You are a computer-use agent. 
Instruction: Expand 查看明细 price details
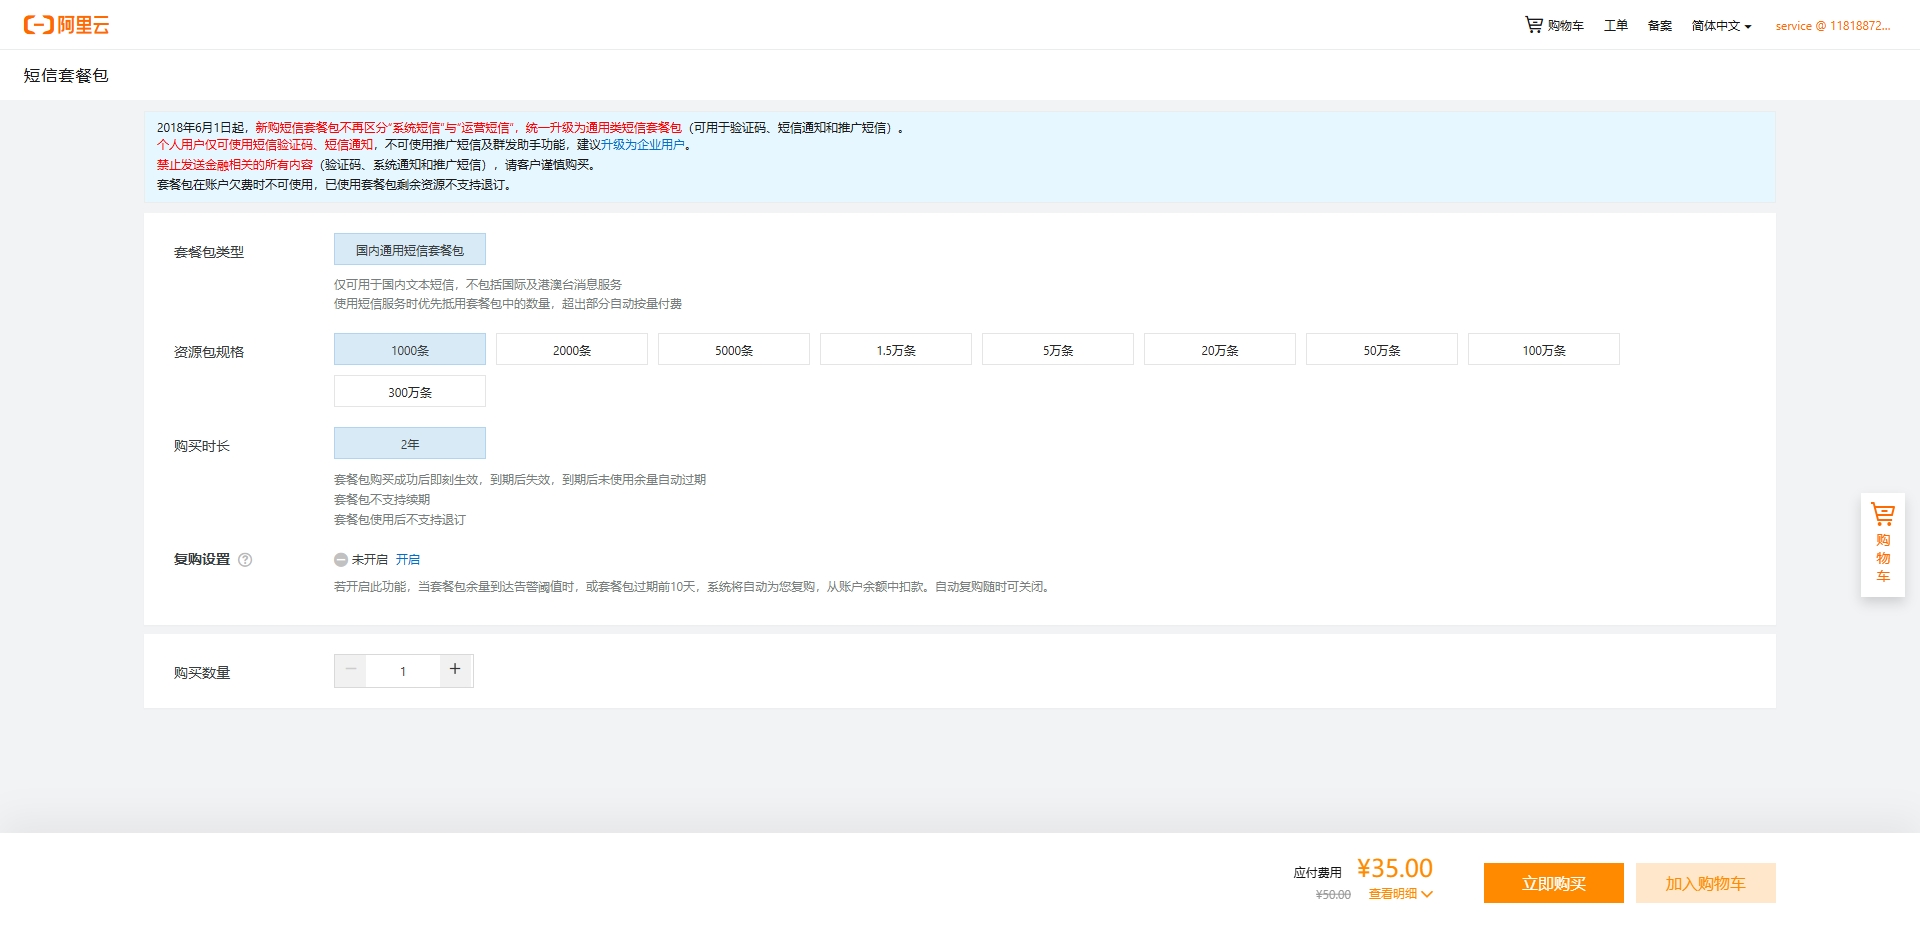tap(1400, 894)
